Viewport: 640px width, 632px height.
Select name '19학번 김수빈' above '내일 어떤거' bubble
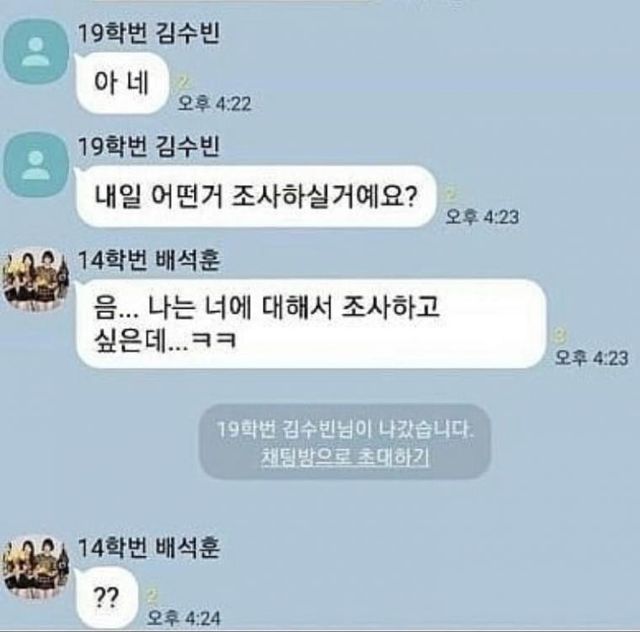tap(149, 147)
